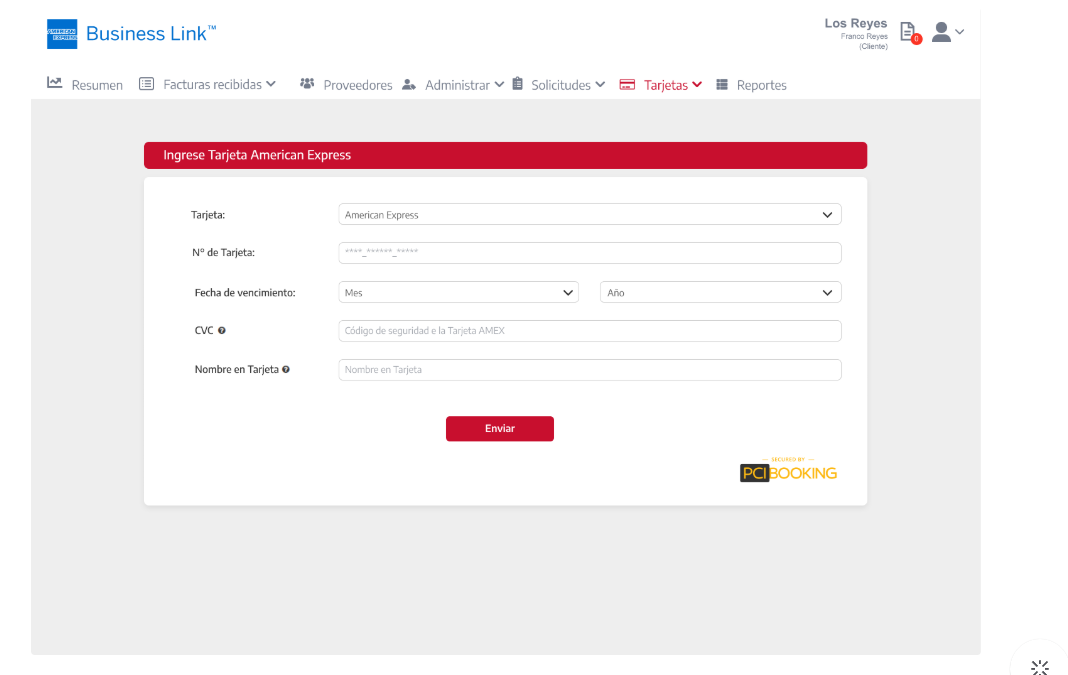
Task: Click the Reportes table icon
Action: tap(722, 85)
